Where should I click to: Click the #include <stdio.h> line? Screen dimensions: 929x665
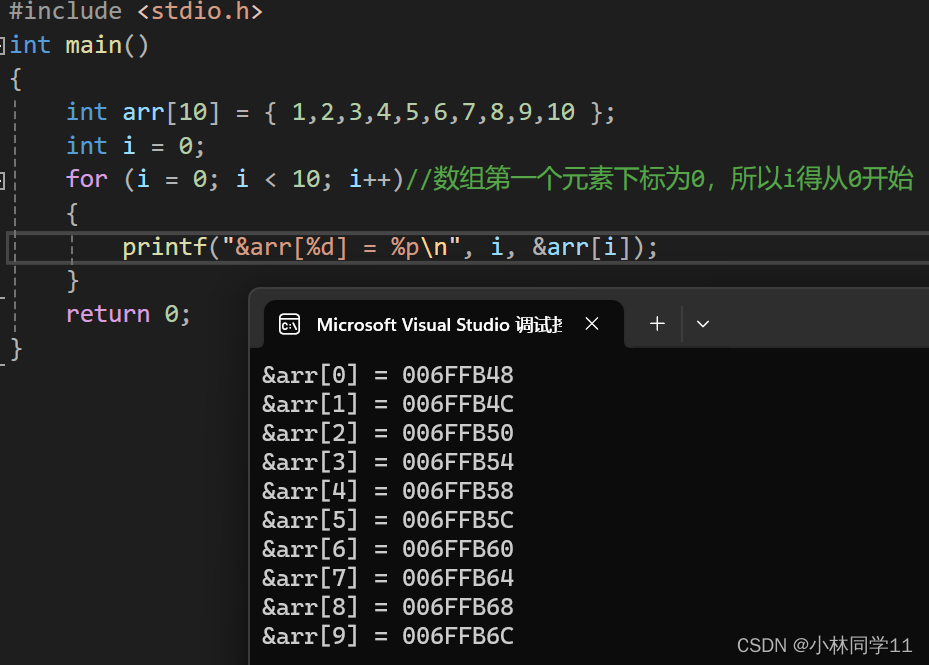click(136, 11)
